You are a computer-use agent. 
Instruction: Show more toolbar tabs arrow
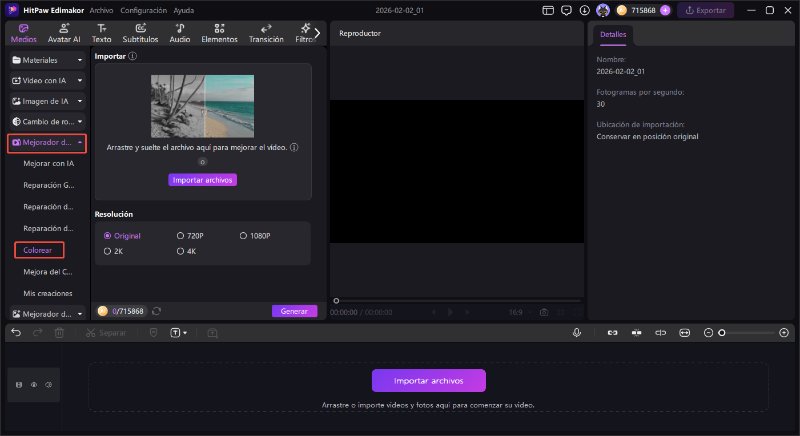pyautogui.click(x=317, y=33)
